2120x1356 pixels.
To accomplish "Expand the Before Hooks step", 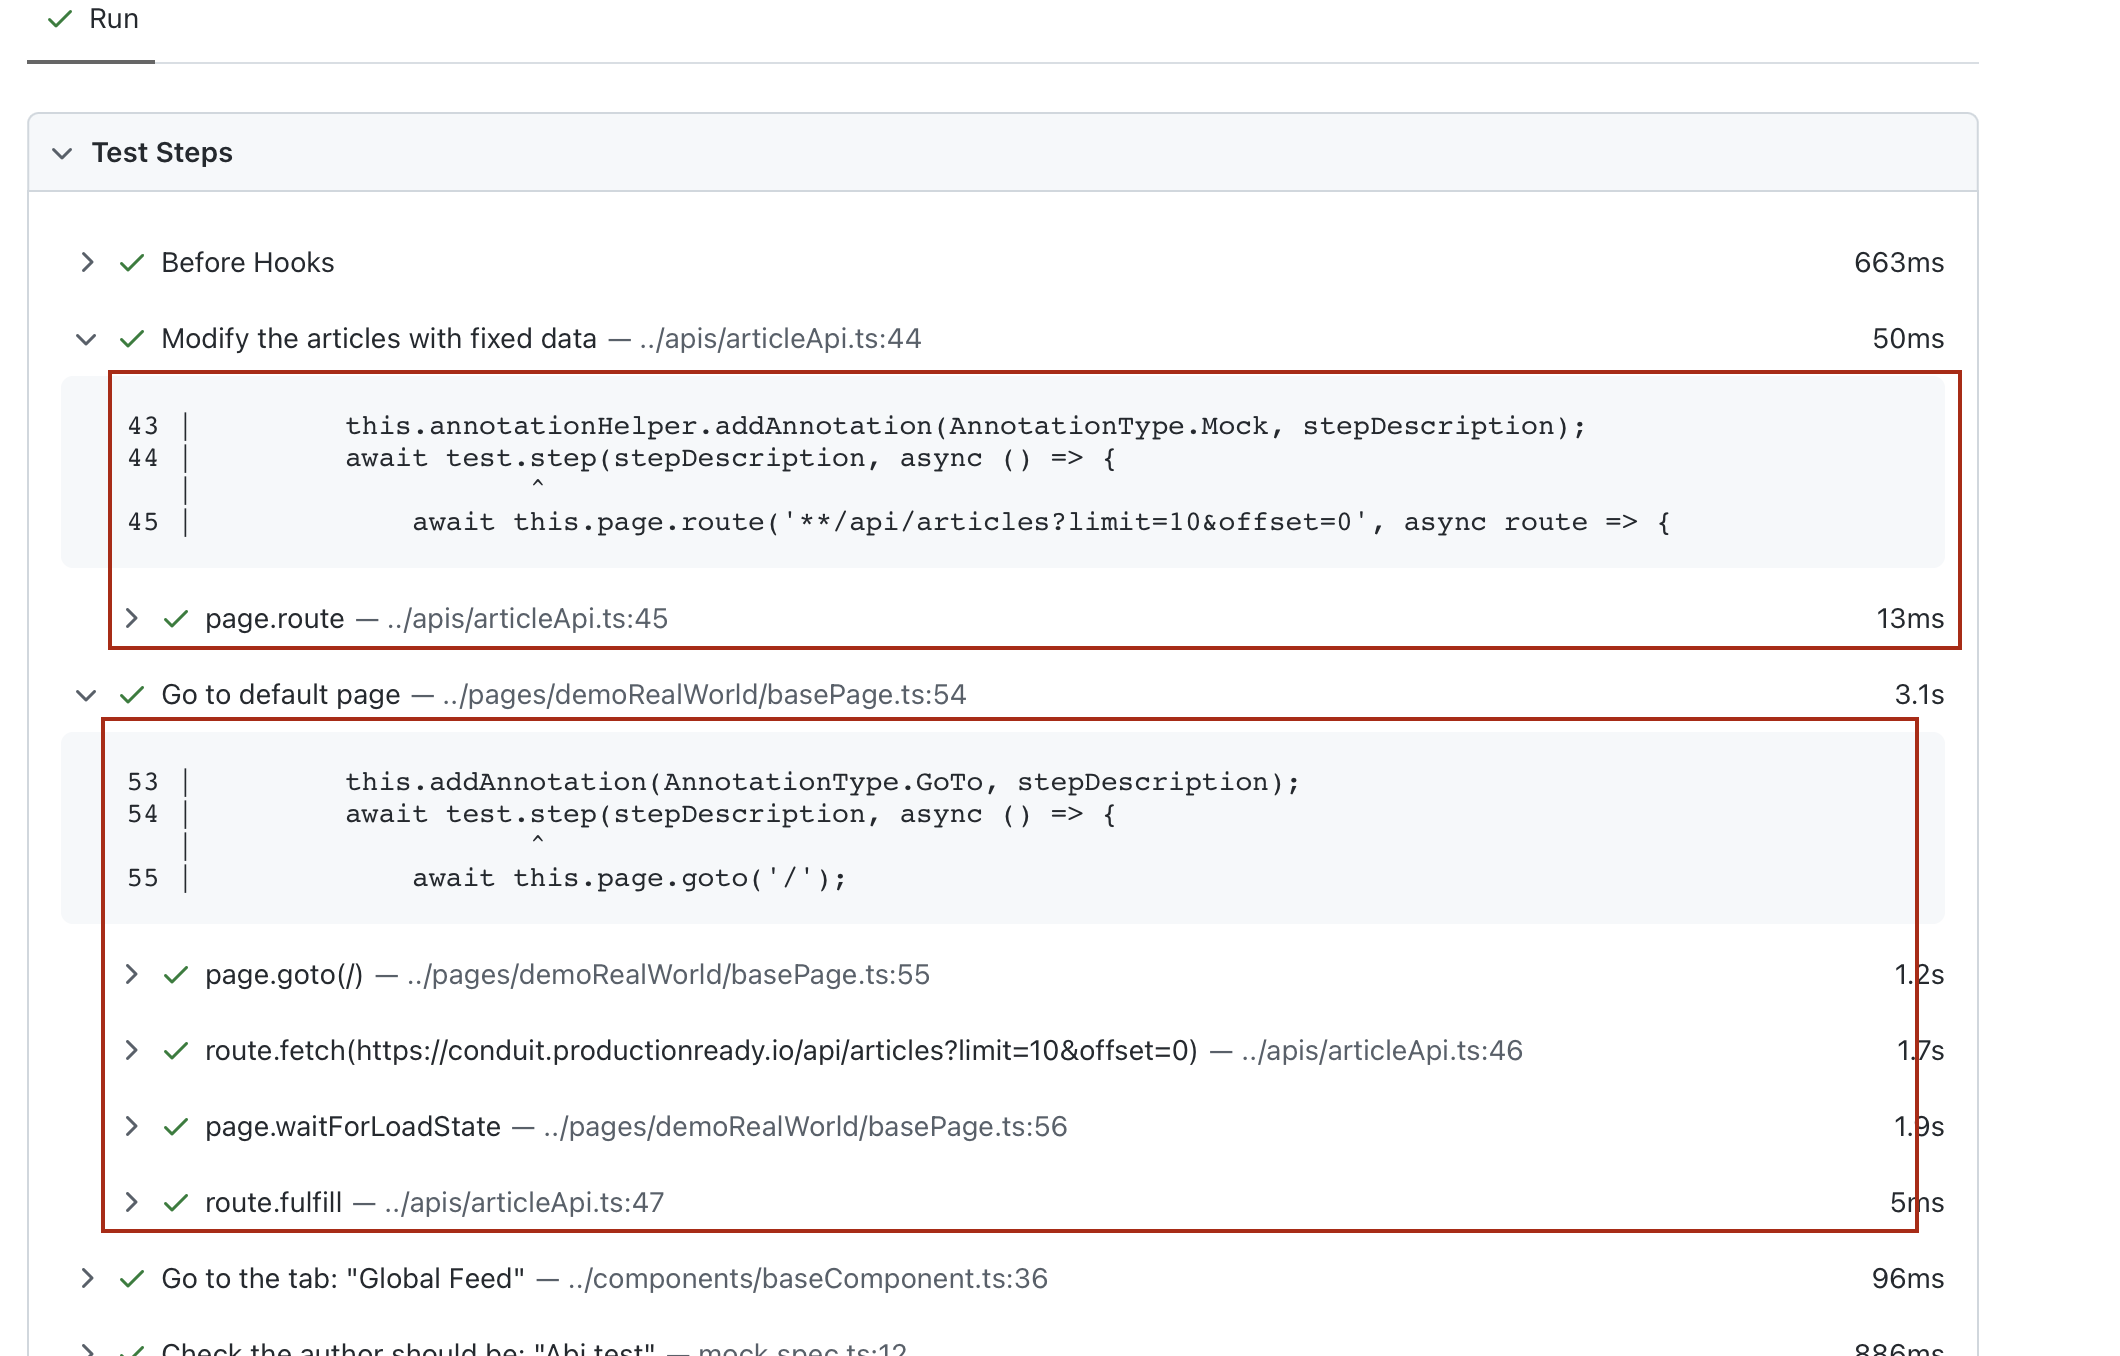I will (x=88, y=262).
